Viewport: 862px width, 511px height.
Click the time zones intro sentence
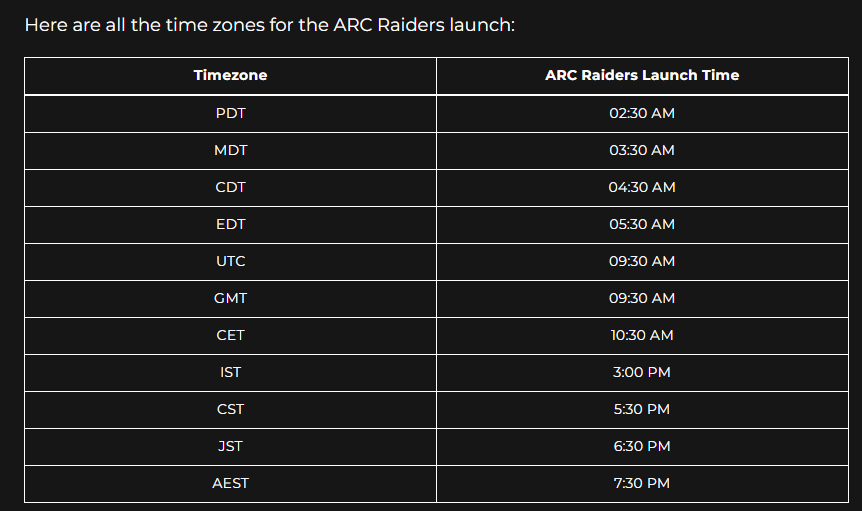[269, 24]
